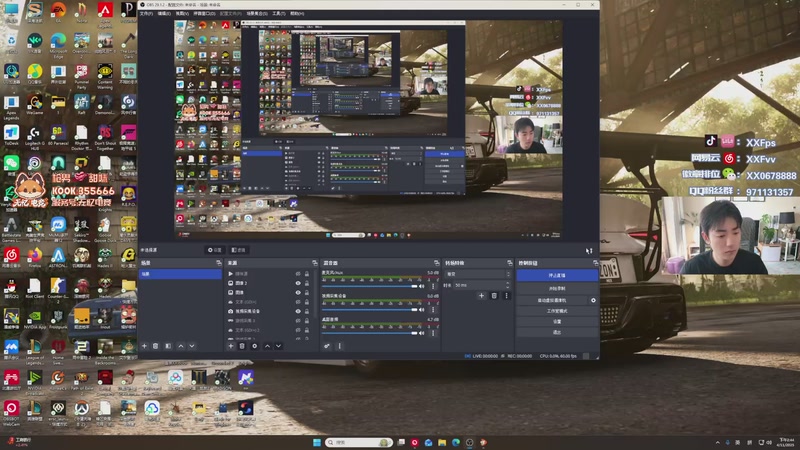800x450 pixels.
Task: Open 麦克风/Aux channel three-dot options menu
Action: pyautogui.click(x=433, y=286)
